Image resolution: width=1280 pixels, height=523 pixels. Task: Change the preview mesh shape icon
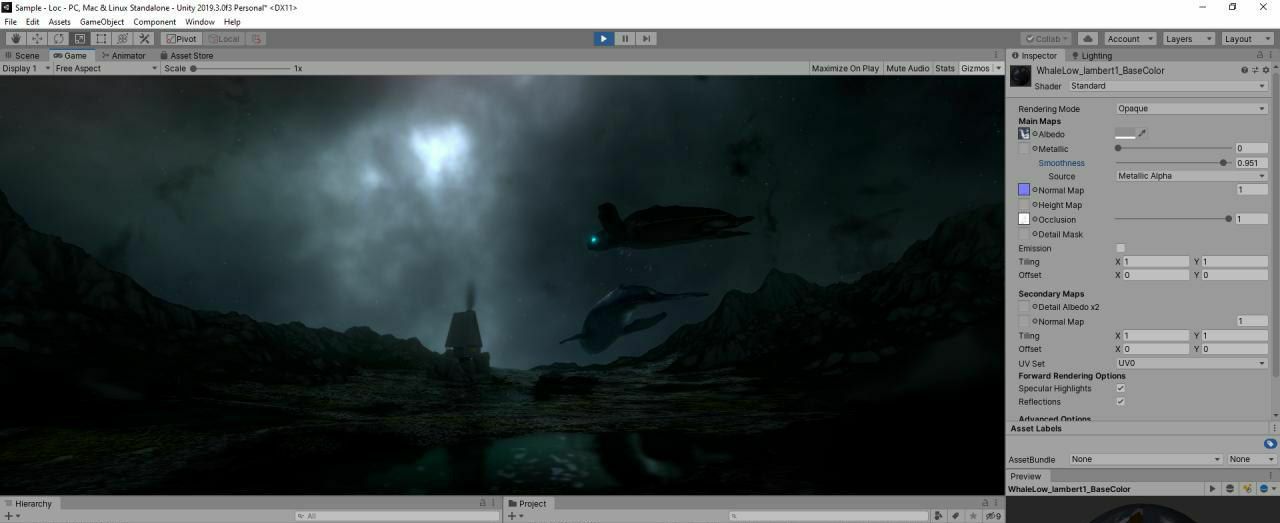point(1230,489)
